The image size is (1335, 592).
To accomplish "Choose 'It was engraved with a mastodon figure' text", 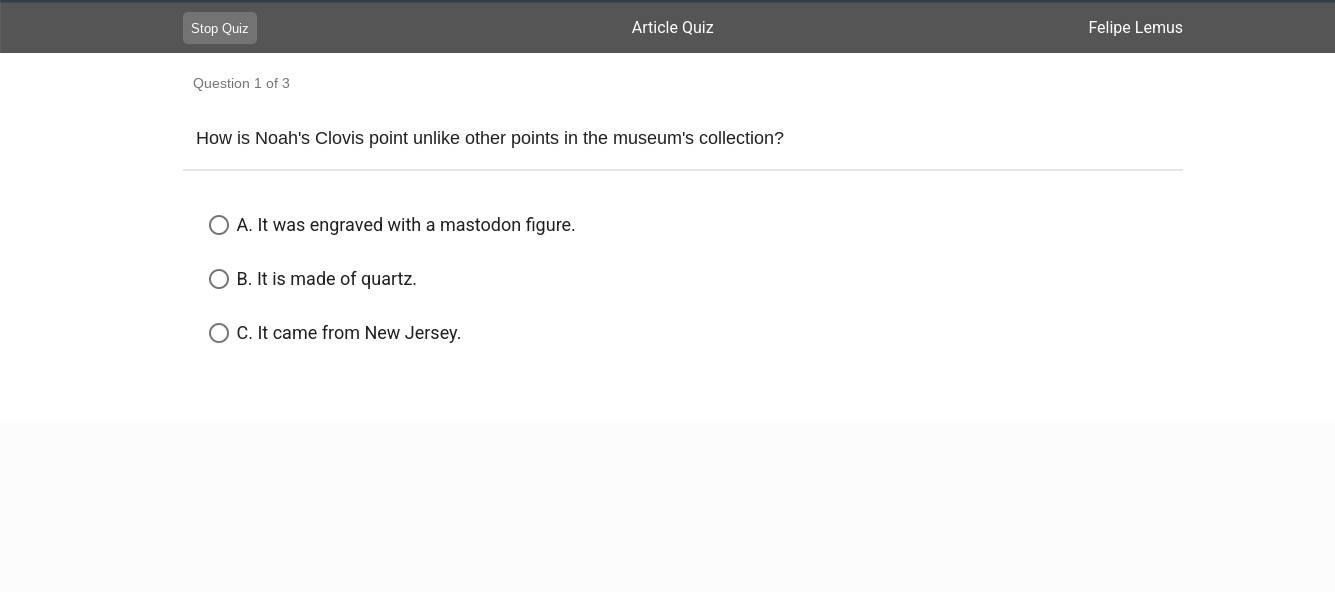I will 415,225.
